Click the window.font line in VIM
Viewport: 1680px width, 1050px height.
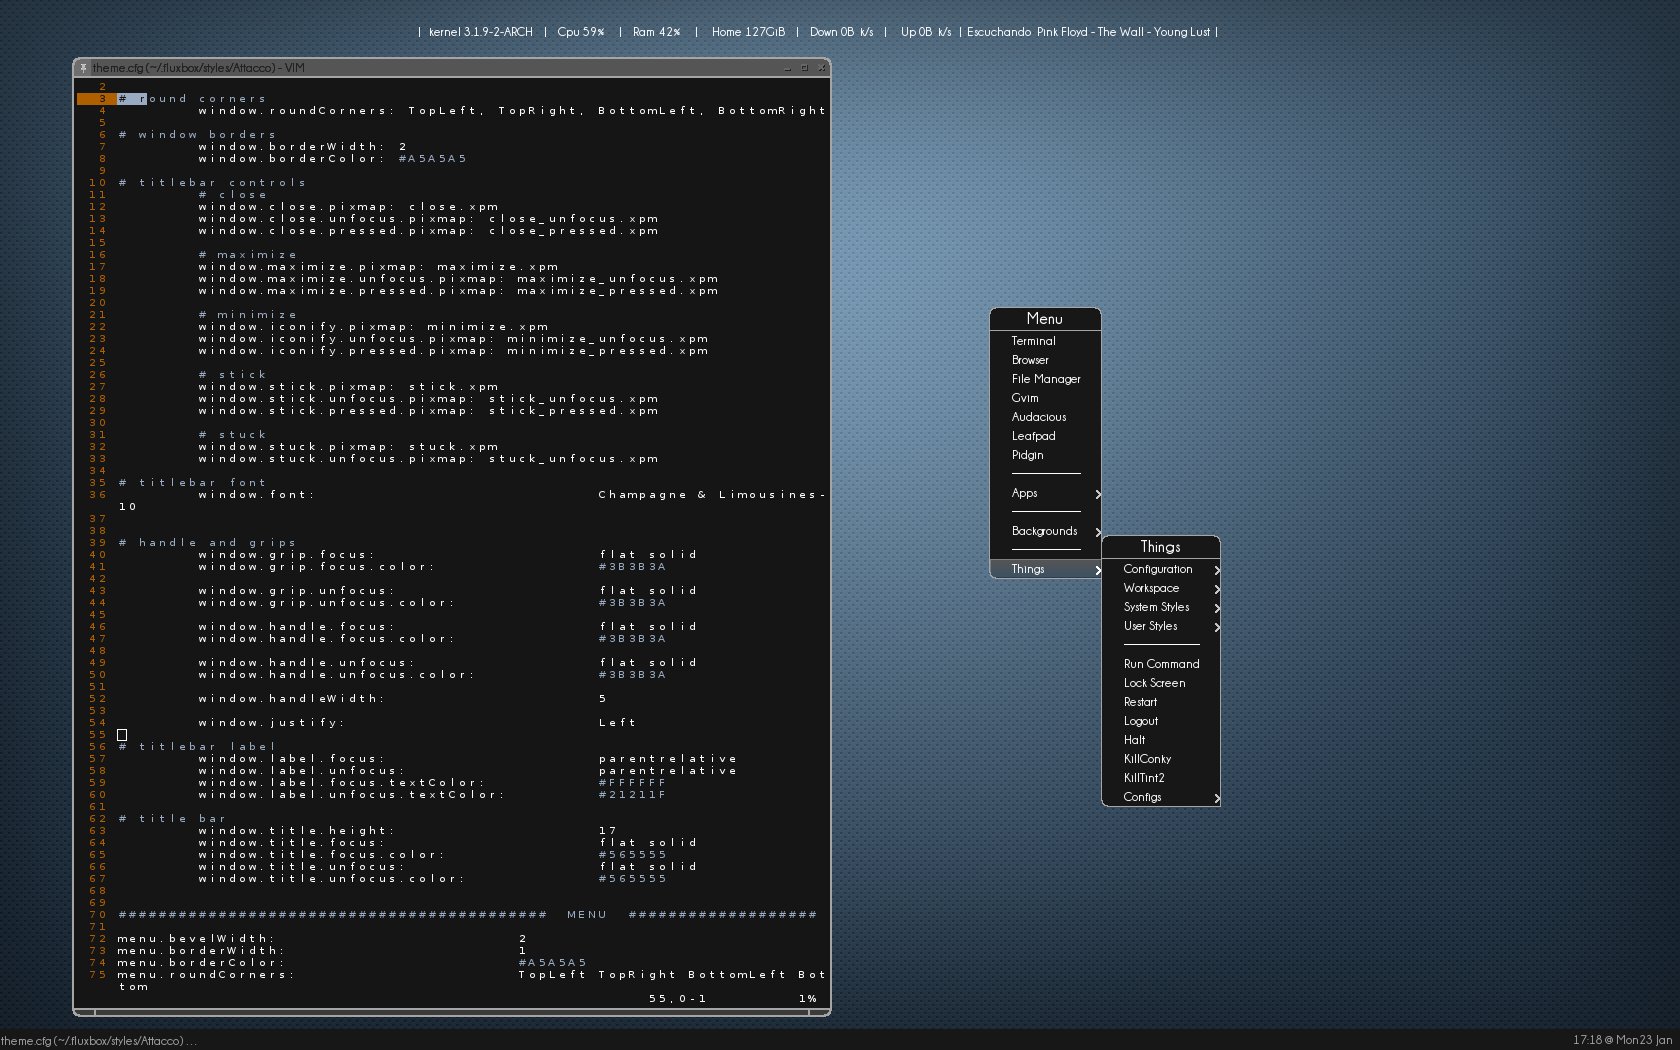point(512,495)
